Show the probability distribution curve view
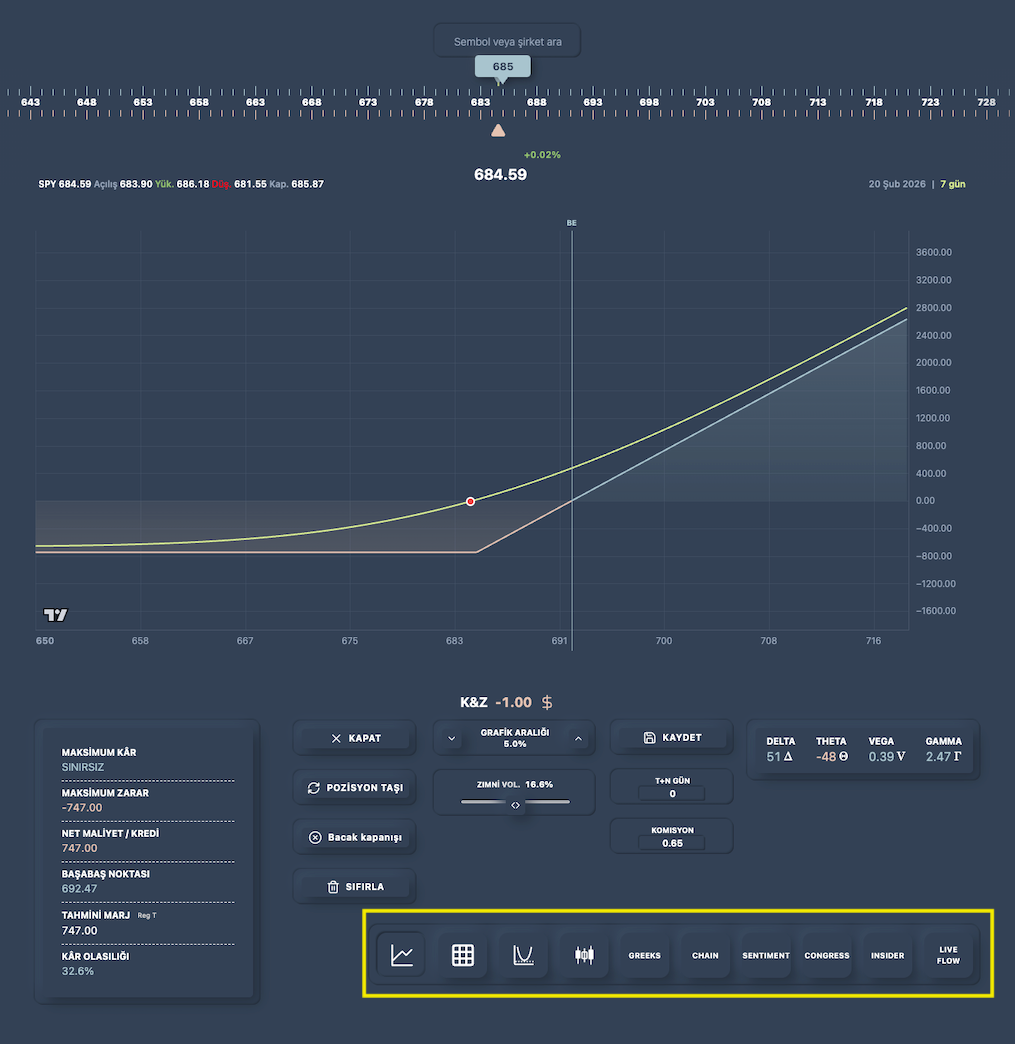This screenshot has height=1044, width=1015. (523, 955)
